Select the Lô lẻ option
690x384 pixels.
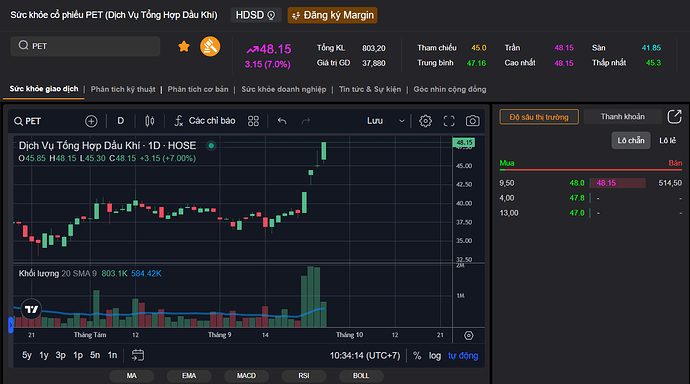pyautogui.click(x=667, y=141)
